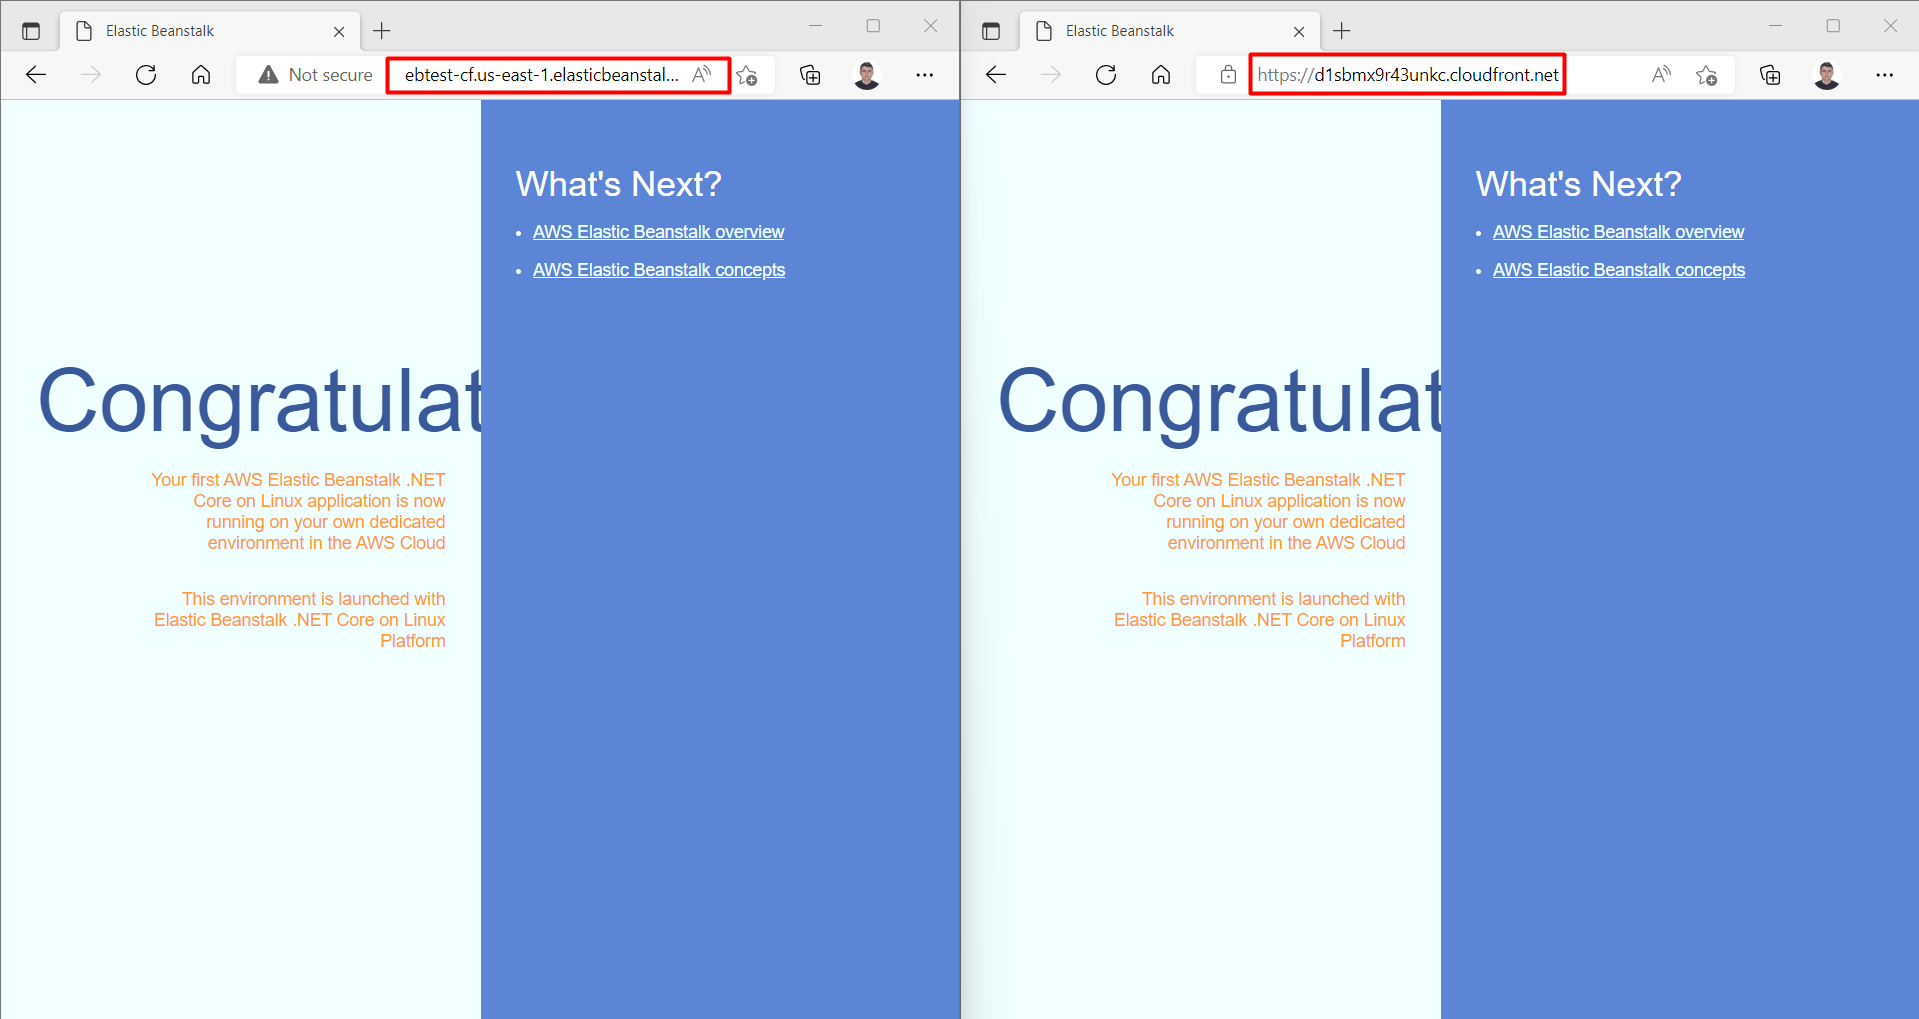1919x1019 pixels.
Task: Click the cloudfront.net address bar
Action: 1406,74
